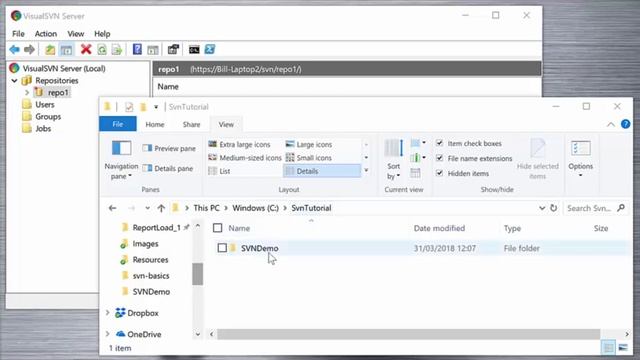Choose Small icons layout
This screenshot has height=360, width=640.
309,158
